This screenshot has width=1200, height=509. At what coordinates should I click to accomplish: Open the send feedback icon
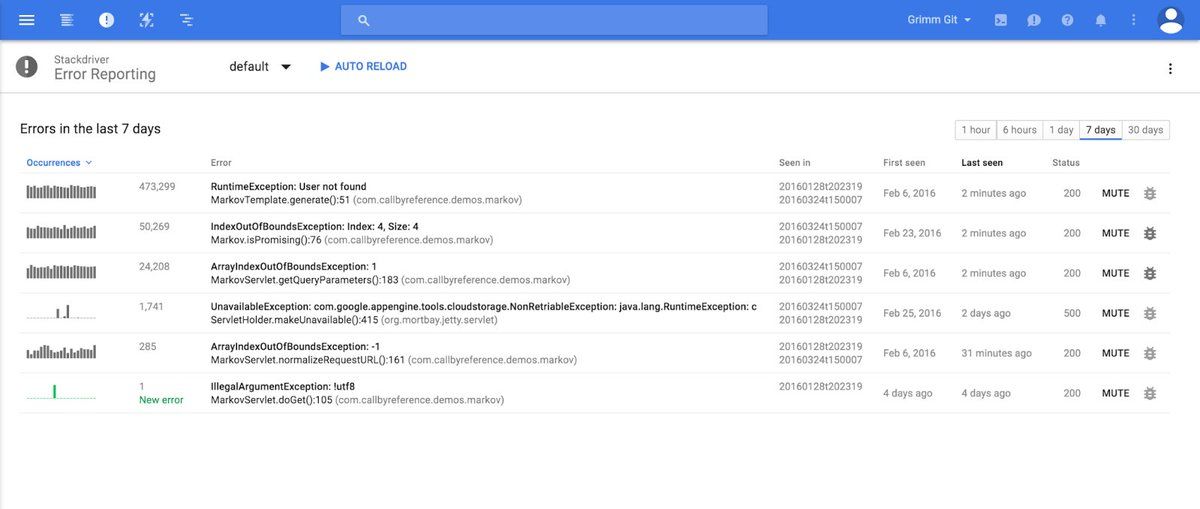(1034, 20)
